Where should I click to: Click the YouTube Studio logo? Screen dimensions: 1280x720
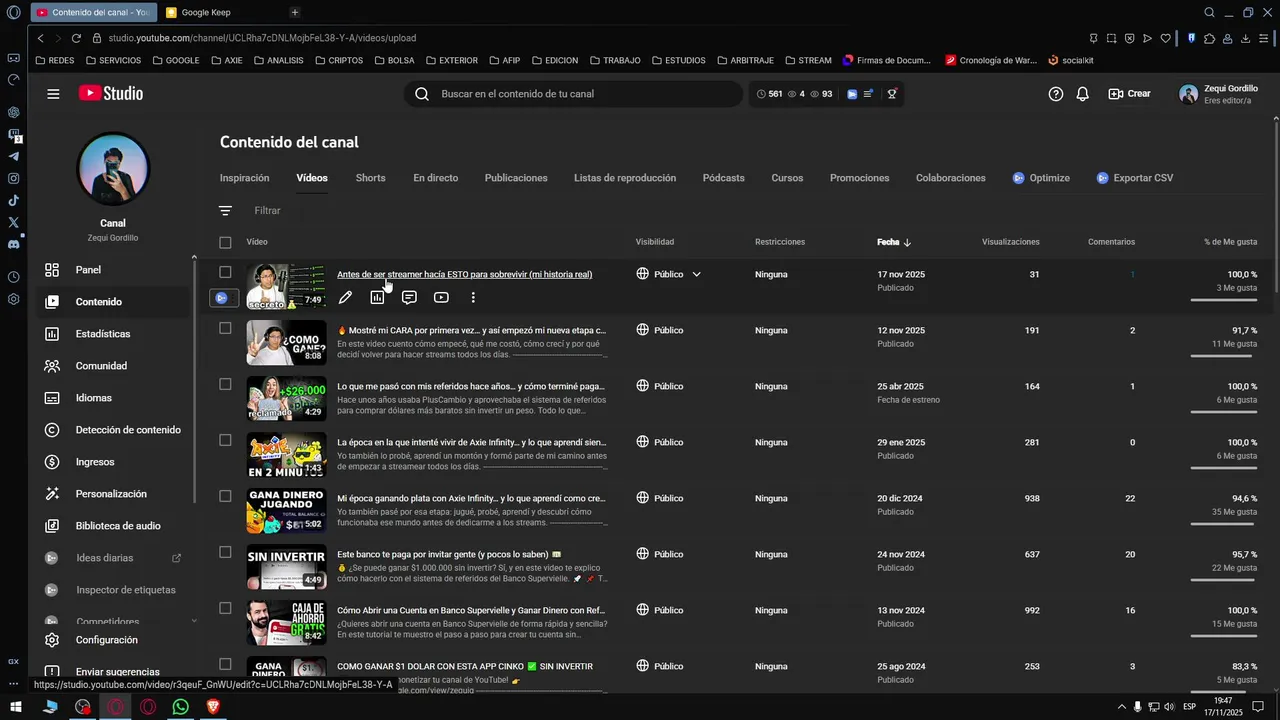click(x=111, y=93)
